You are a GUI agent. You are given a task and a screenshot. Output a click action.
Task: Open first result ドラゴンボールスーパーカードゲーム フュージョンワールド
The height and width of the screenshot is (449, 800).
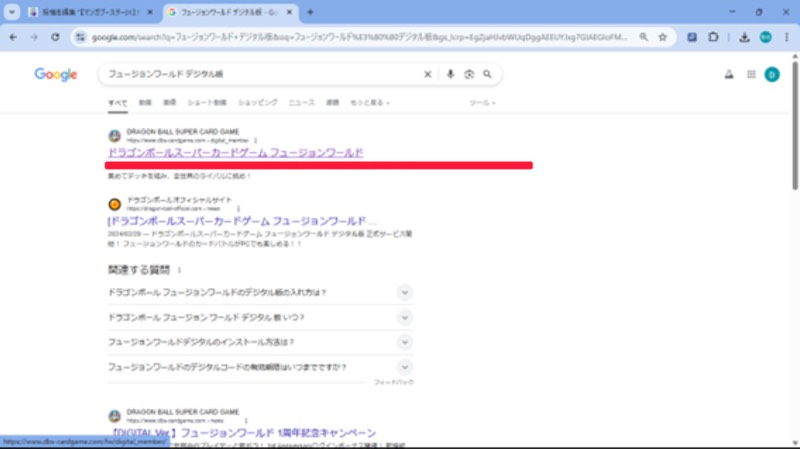[x=235, y=153]
